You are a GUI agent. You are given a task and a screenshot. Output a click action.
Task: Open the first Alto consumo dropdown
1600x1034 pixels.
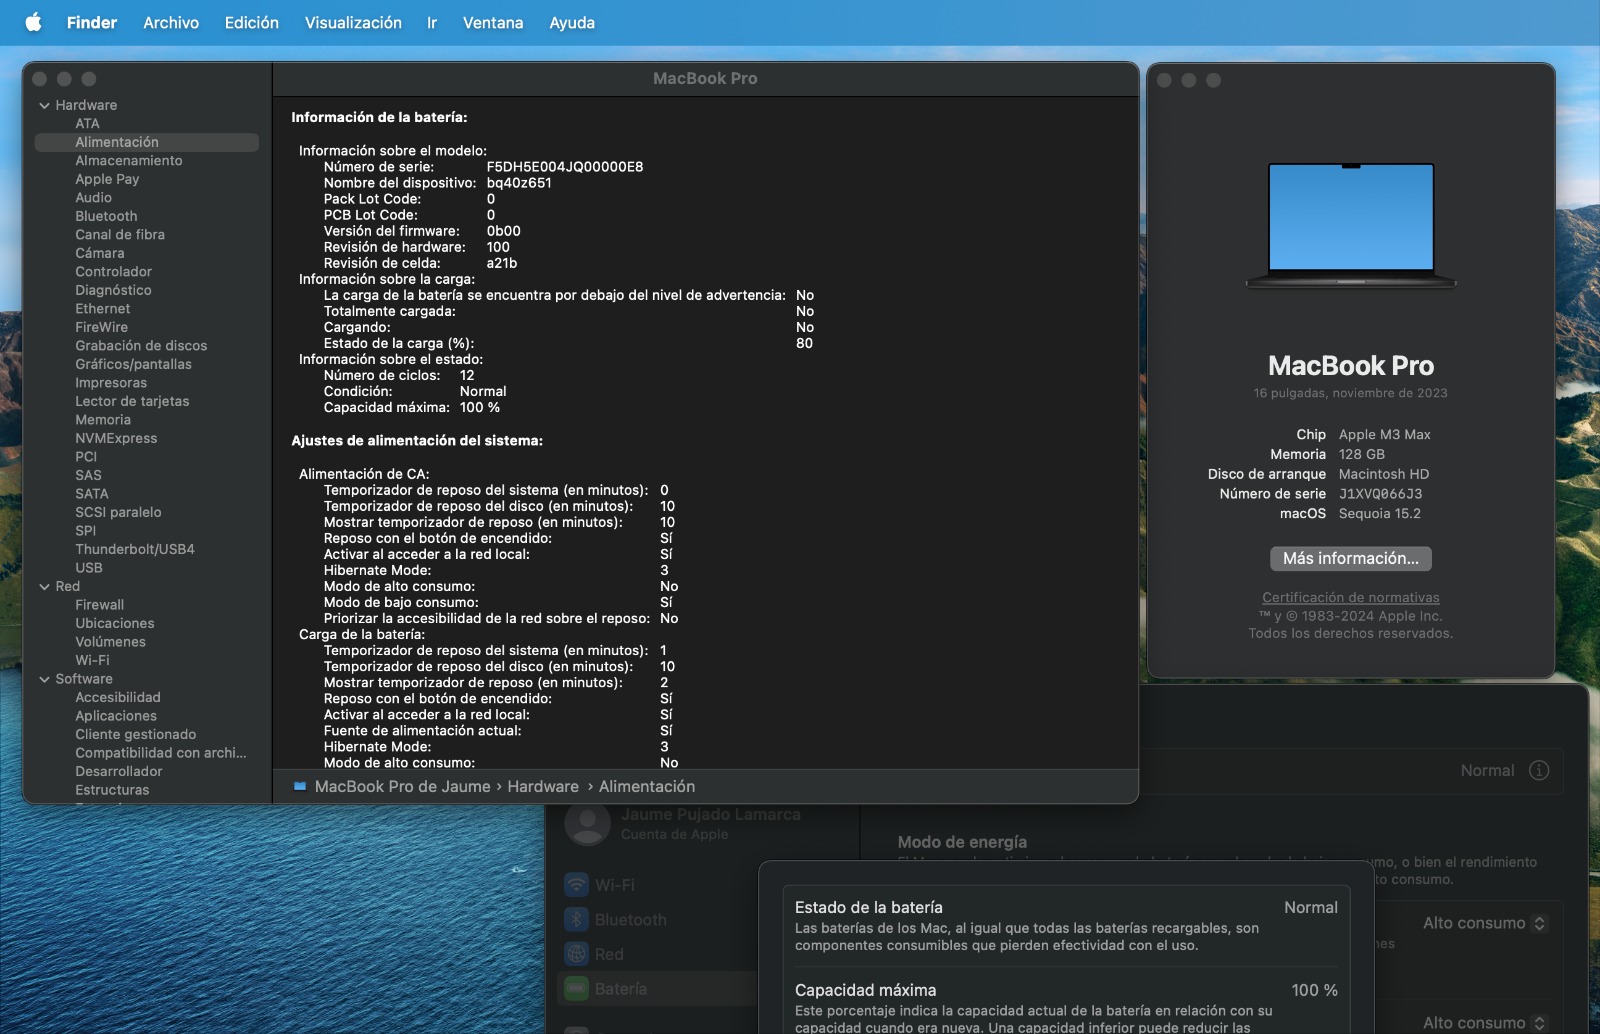tap(1486, 923)
